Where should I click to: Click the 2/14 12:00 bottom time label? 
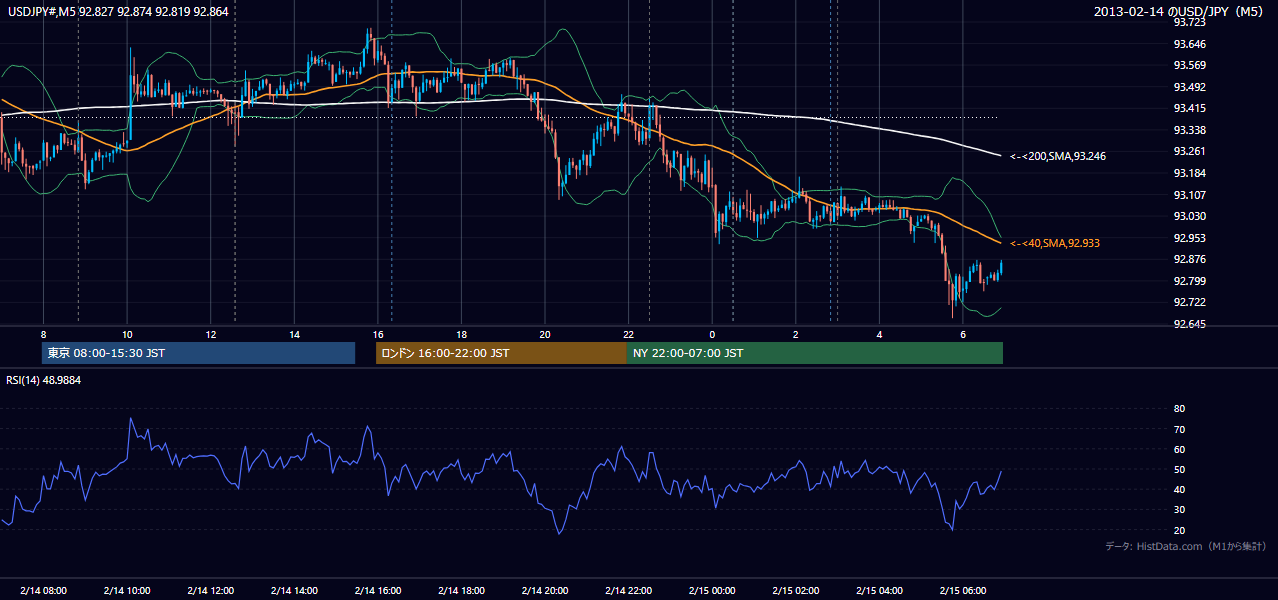(210, 590)
